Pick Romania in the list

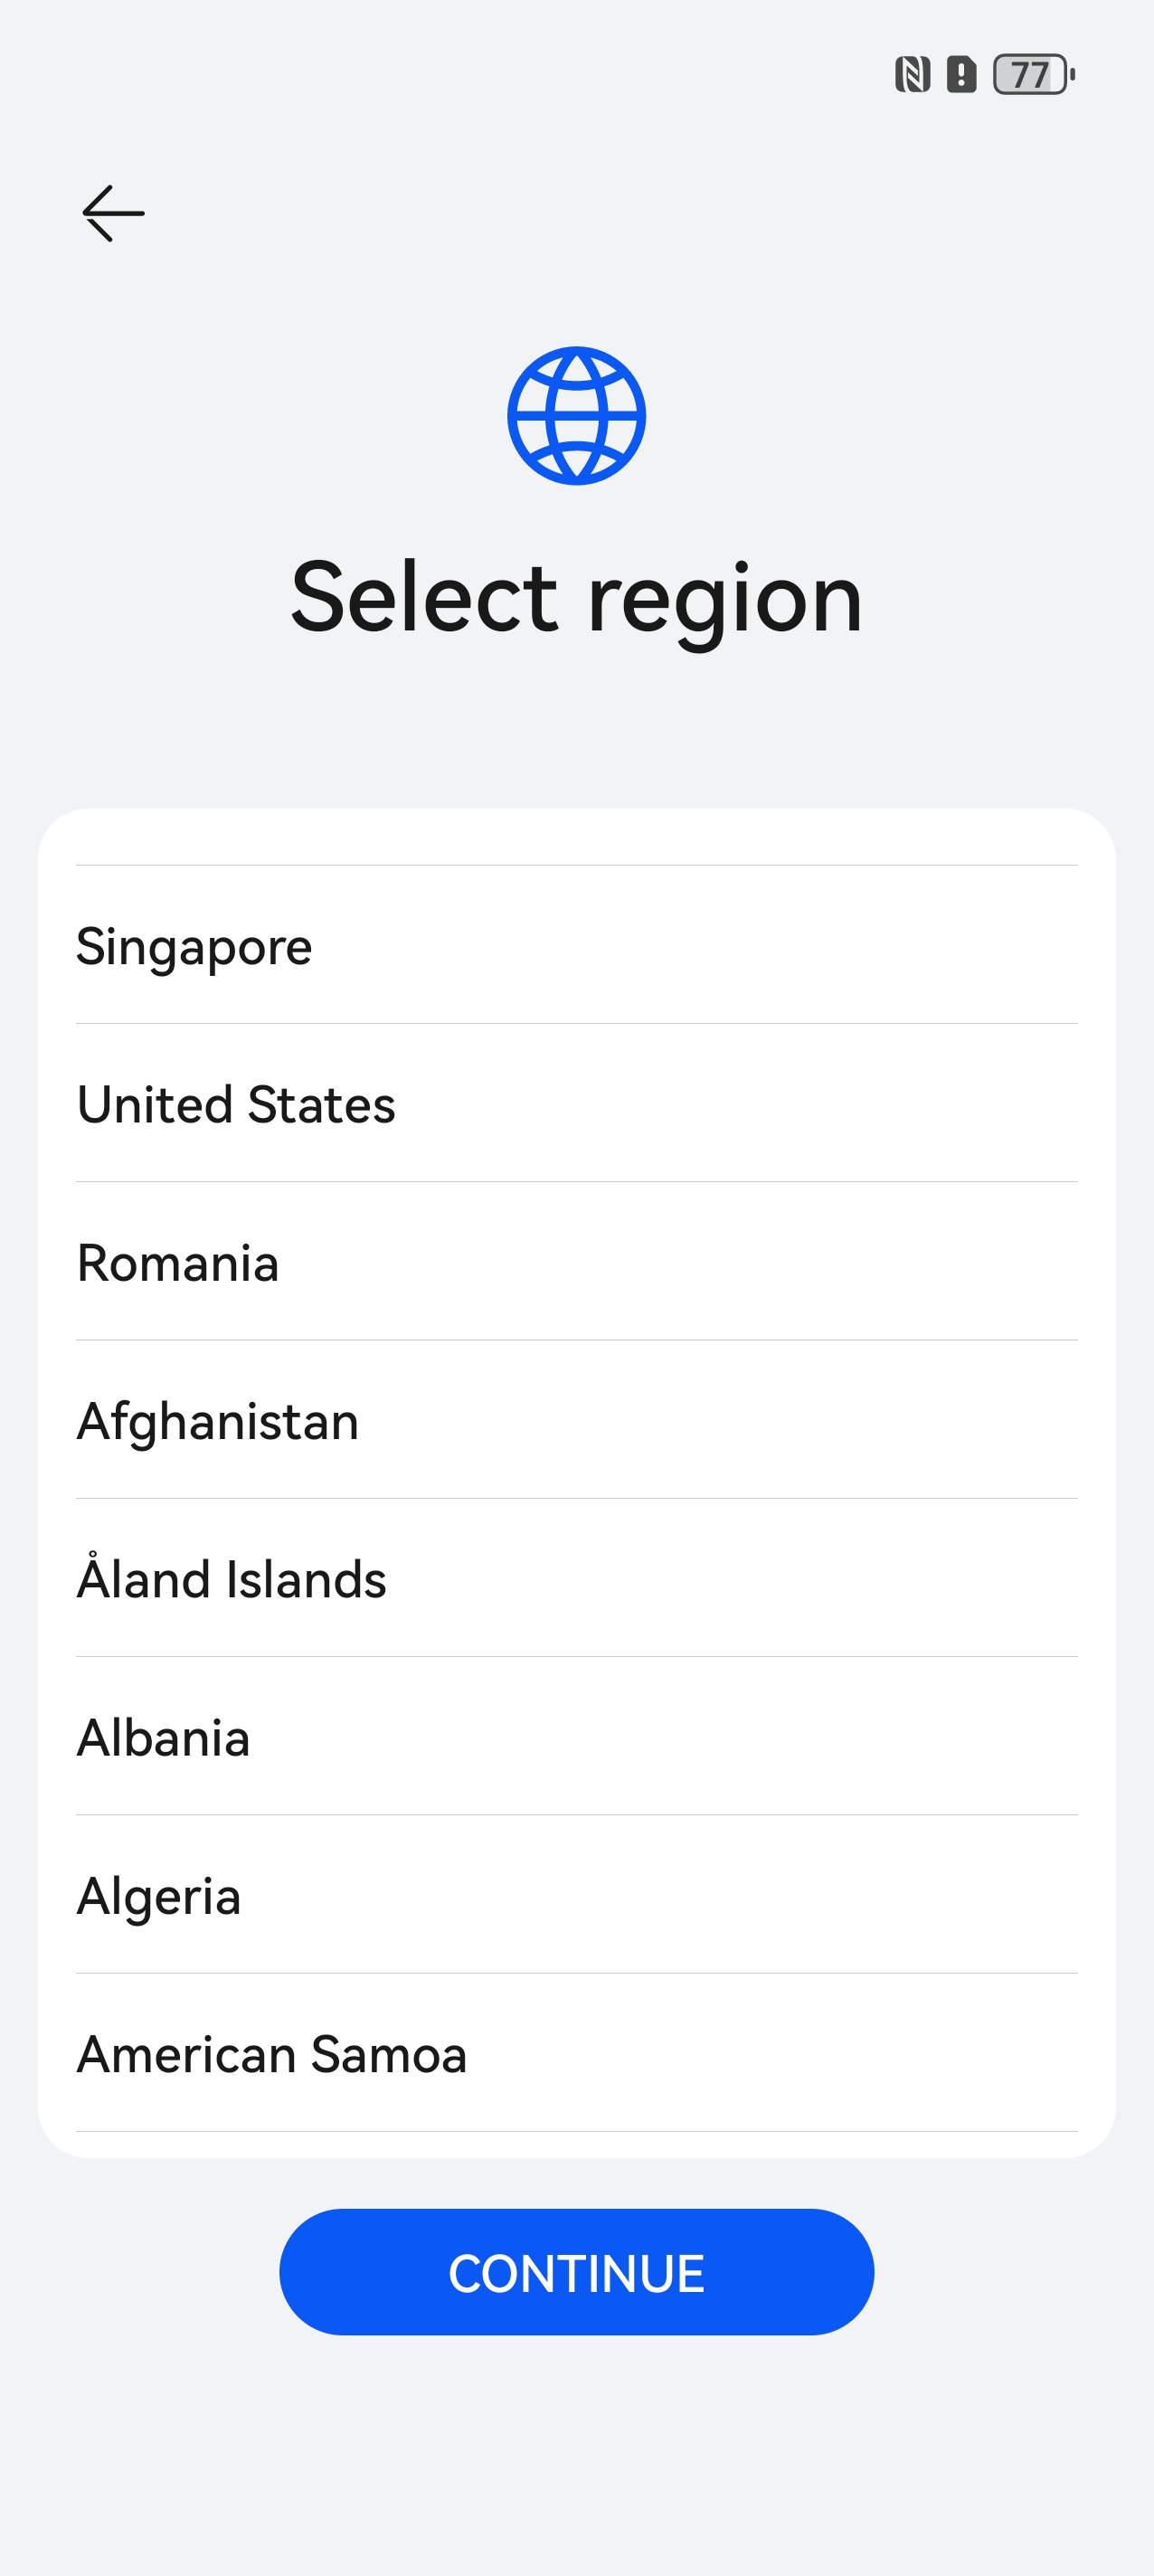pyautogui.click(x=576, y=1262)
